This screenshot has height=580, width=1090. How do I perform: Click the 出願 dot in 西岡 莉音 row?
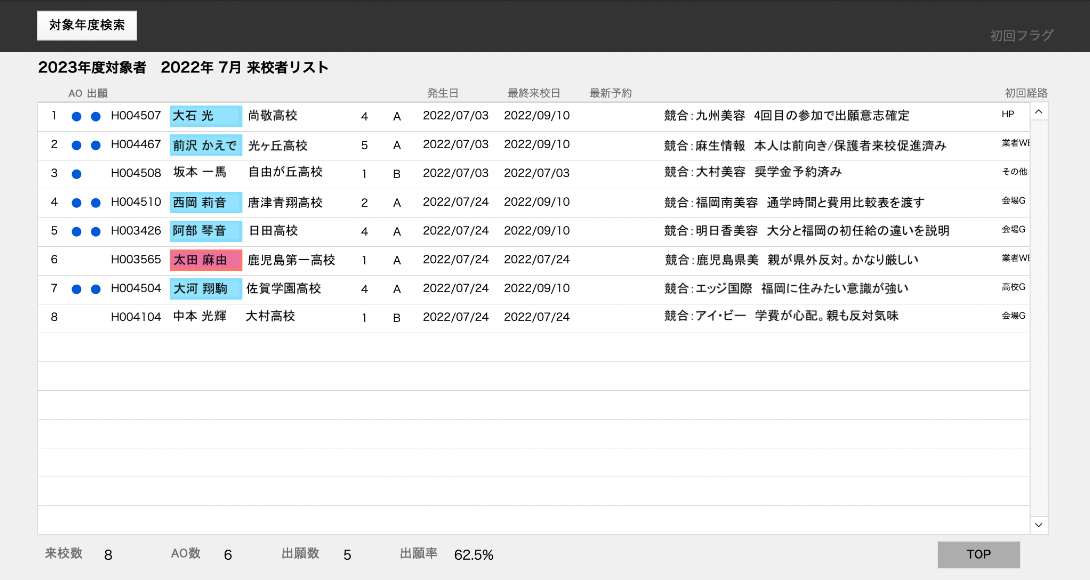tap(96, 203)
